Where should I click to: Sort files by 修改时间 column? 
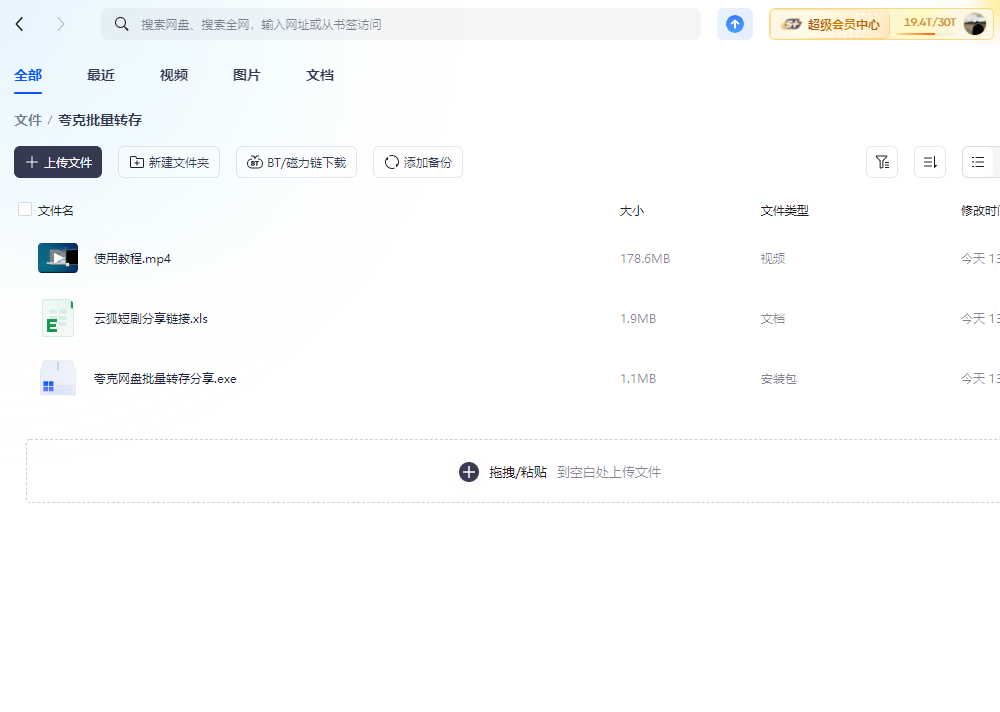981,210
